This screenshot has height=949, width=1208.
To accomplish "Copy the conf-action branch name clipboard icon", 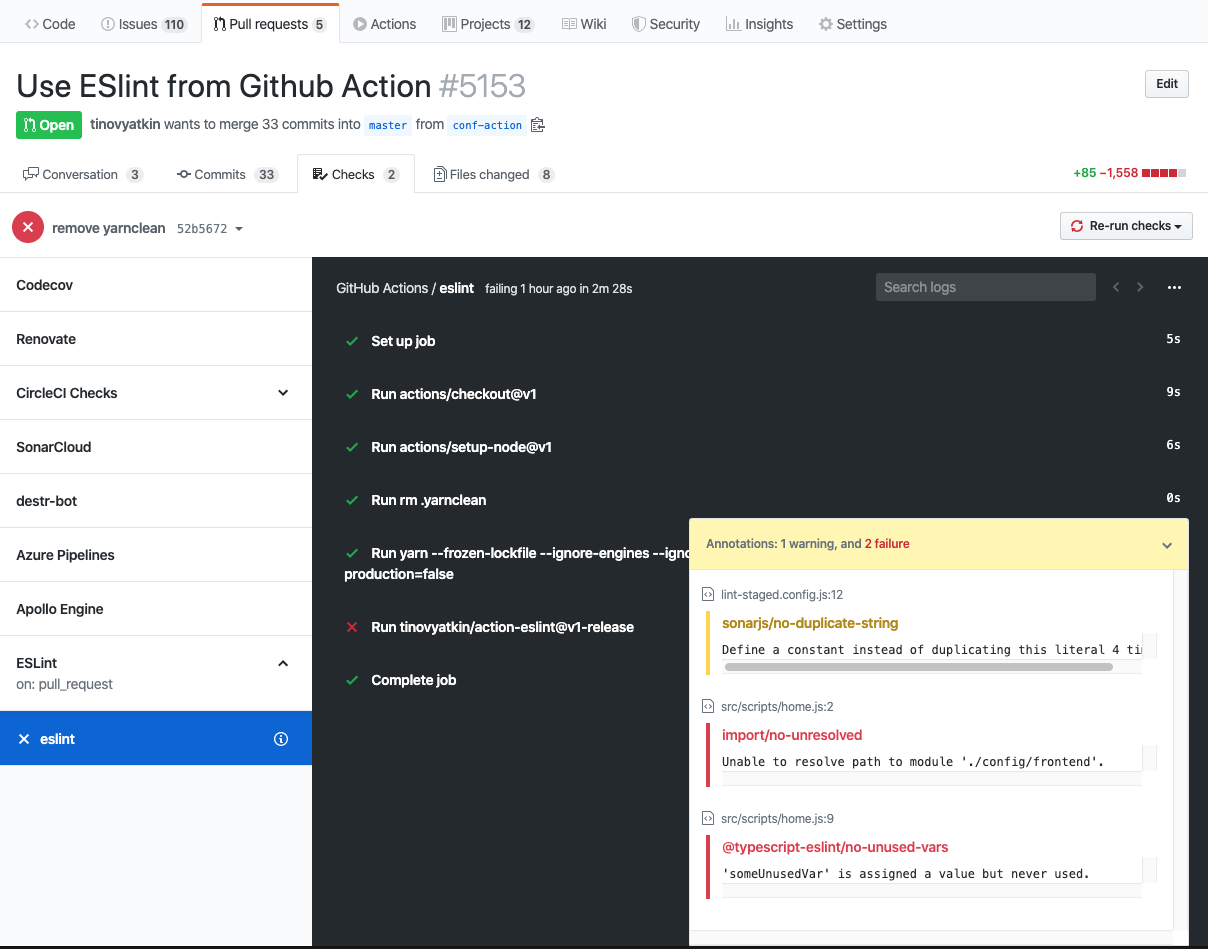I will coord(538,125).
